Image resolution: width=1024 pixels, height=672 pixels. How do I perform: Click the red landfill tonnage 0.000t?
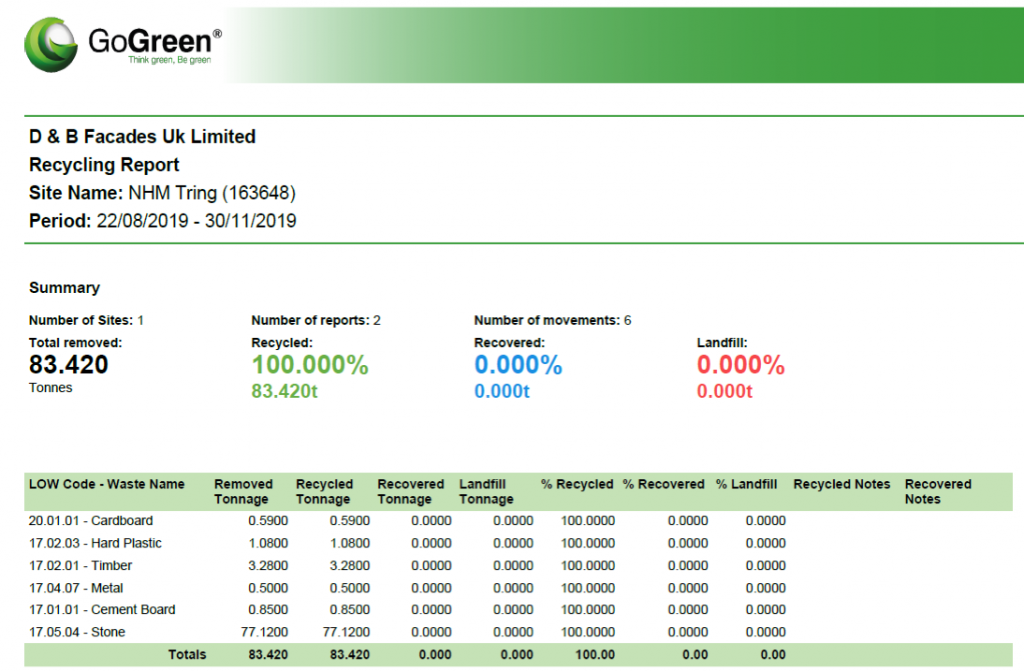[x=724, y=391]
